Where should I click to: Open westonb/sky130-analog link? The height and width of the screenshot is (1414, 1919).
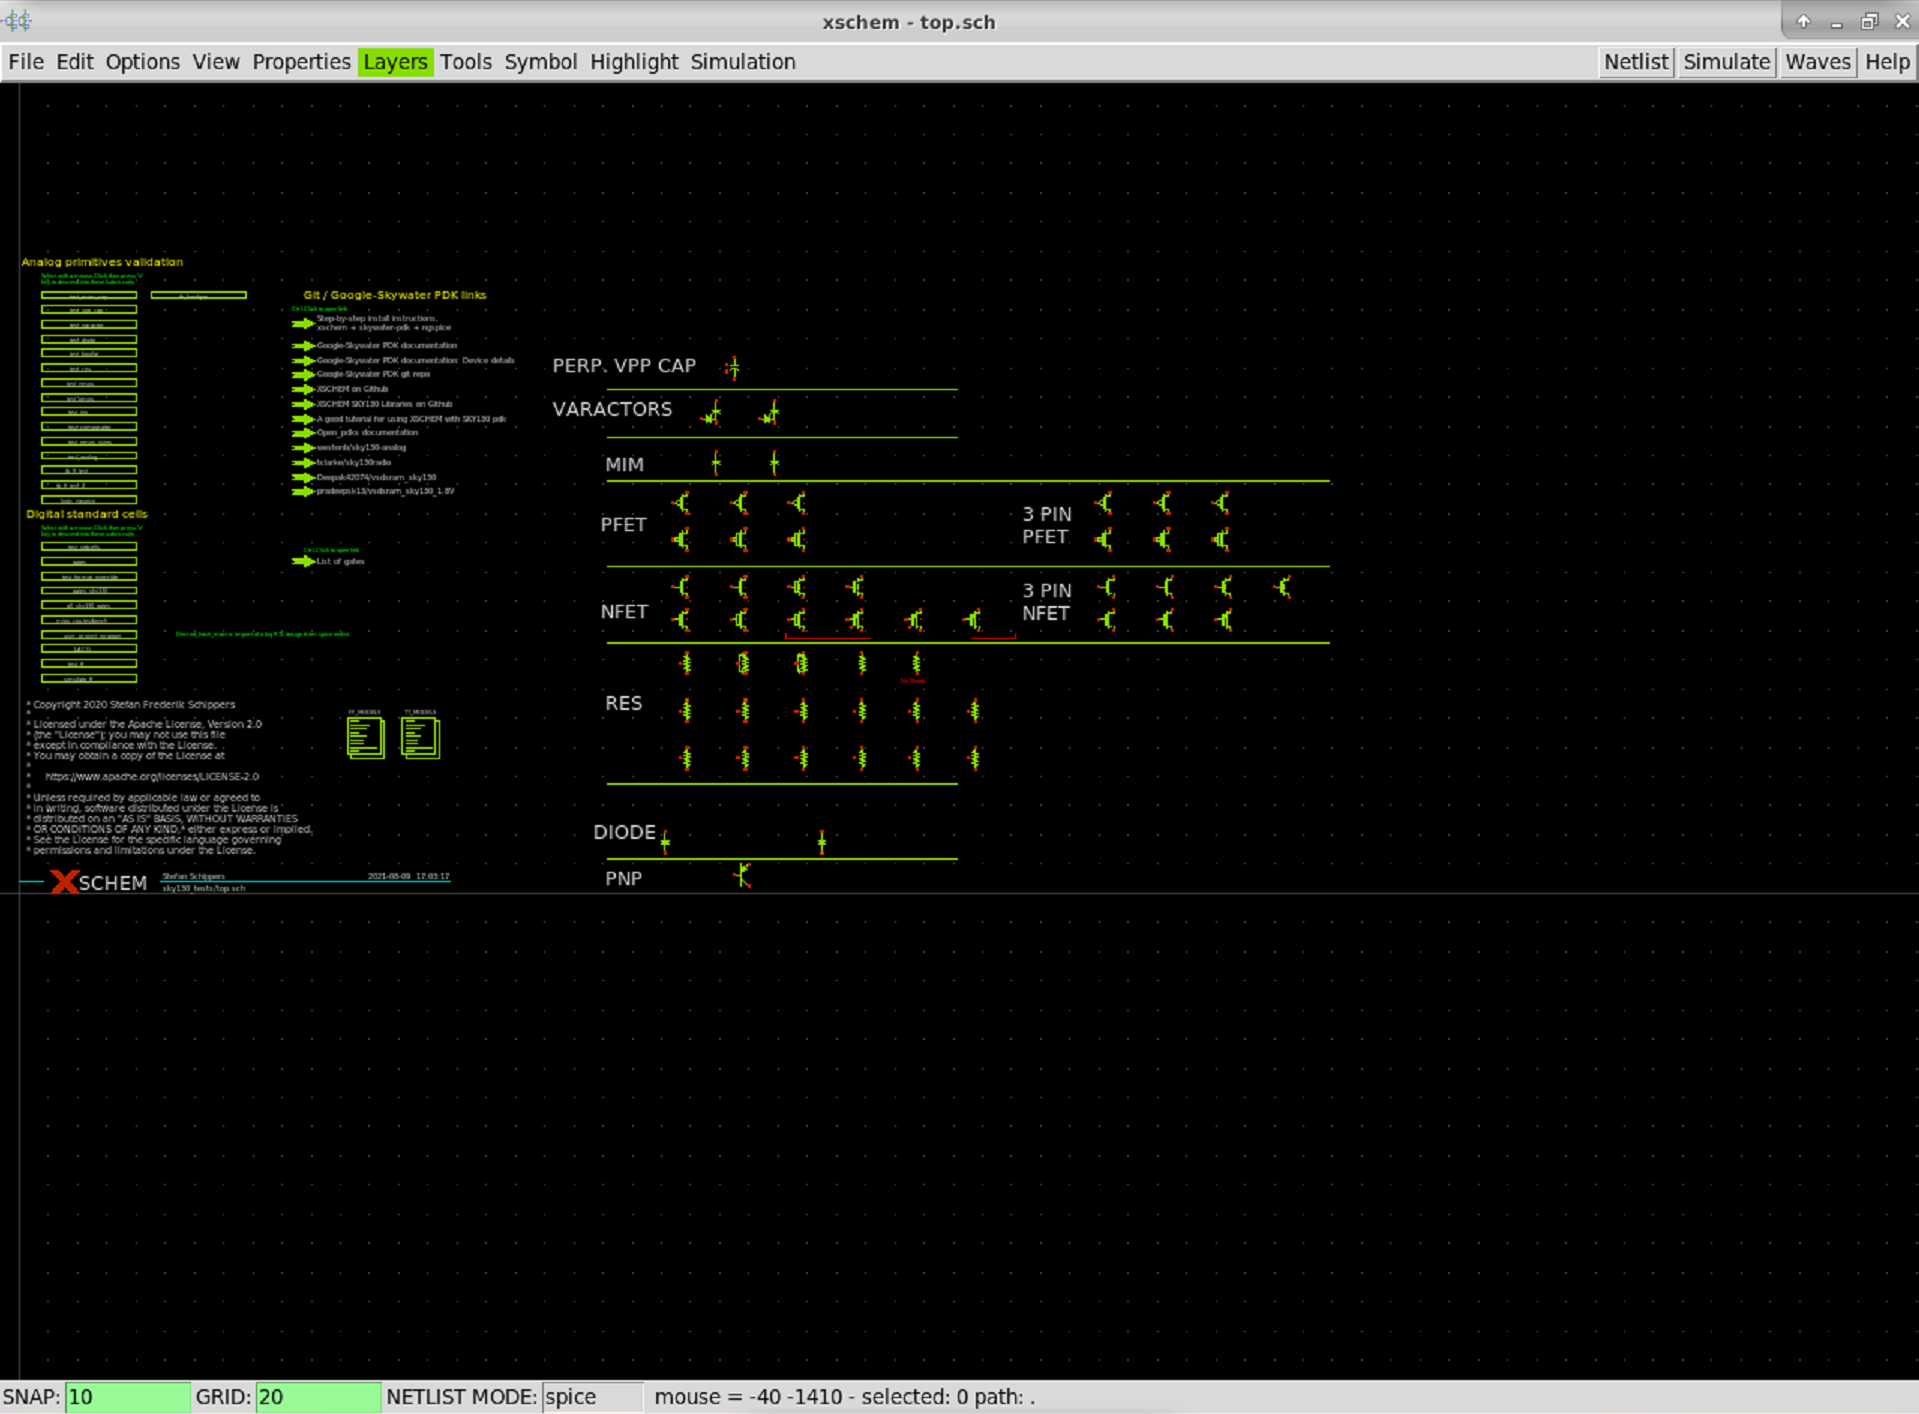pos(362,448)
